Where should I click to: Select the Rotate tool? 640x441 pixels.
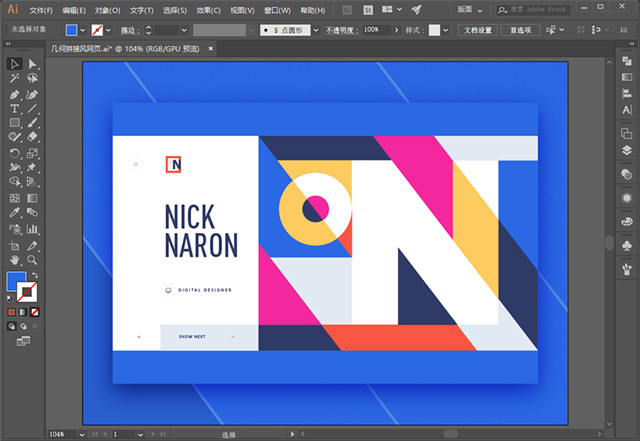click(15, 153)
